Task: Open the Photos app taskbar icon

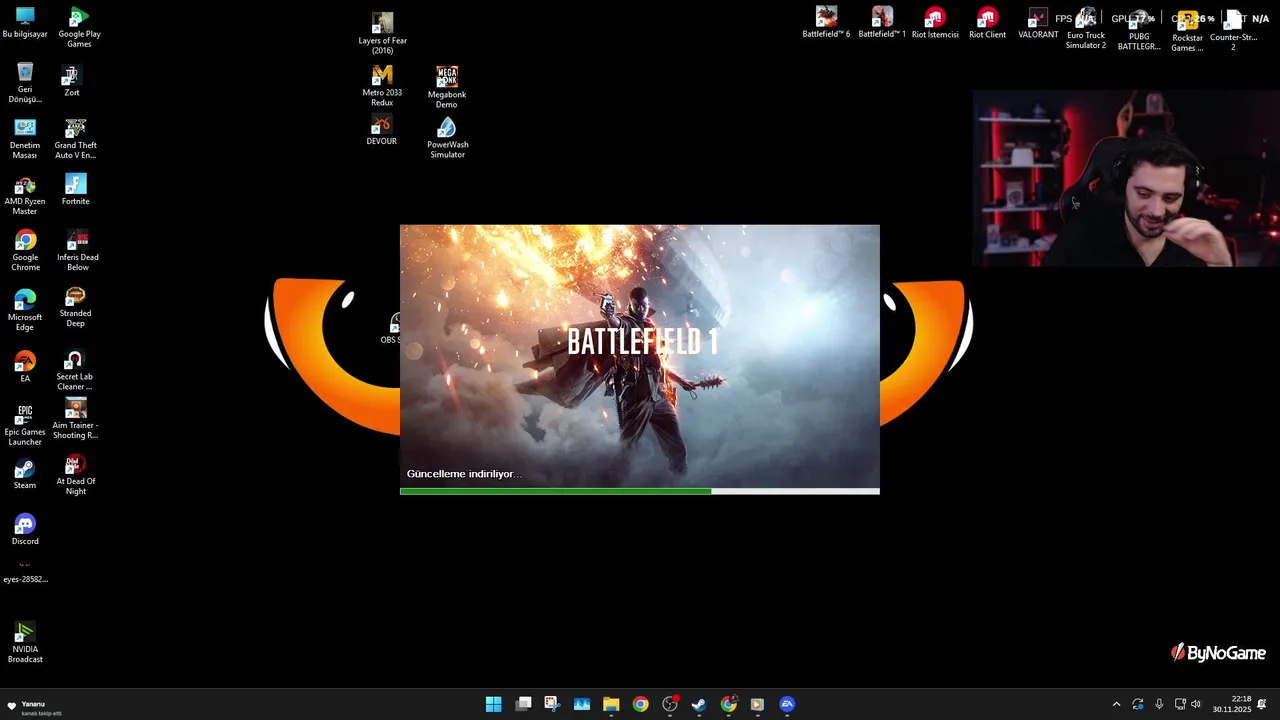Action: coord(582,704)
